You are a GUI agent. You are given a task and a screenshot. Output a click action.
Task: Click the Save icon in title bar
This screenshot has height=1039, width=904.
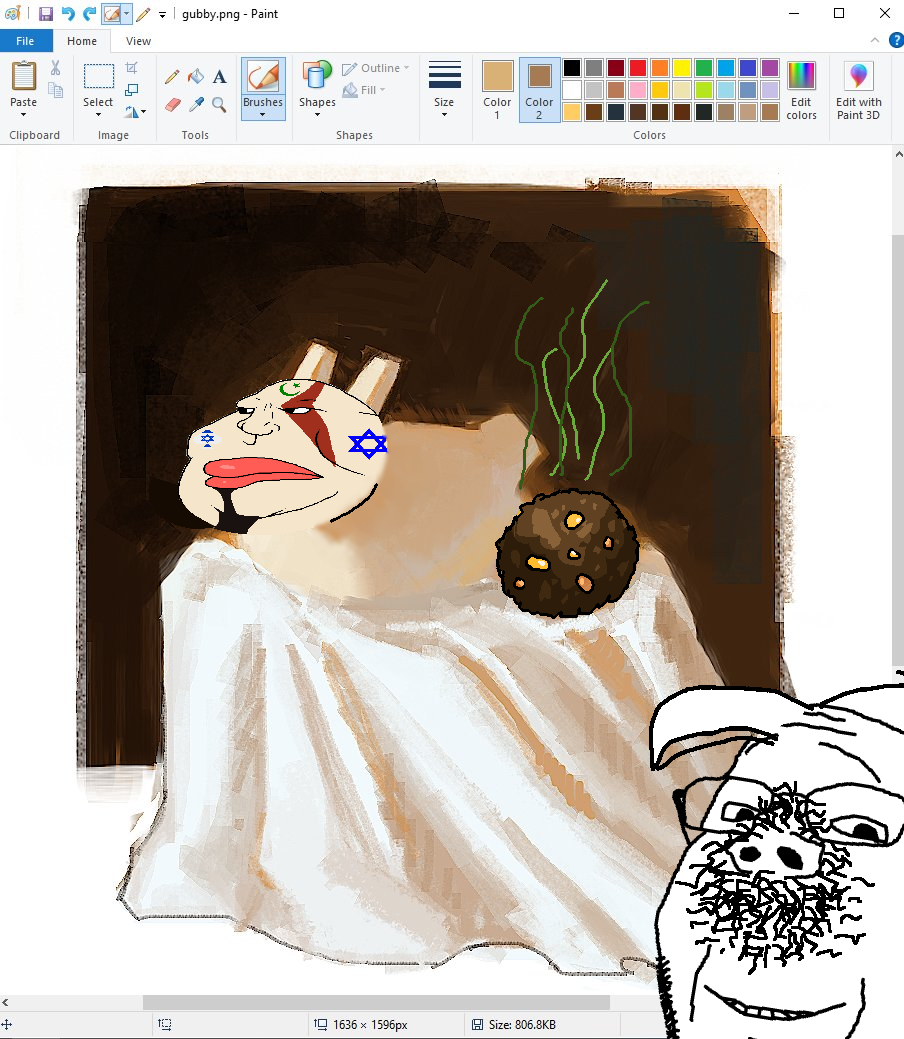[x=46, y=14]
